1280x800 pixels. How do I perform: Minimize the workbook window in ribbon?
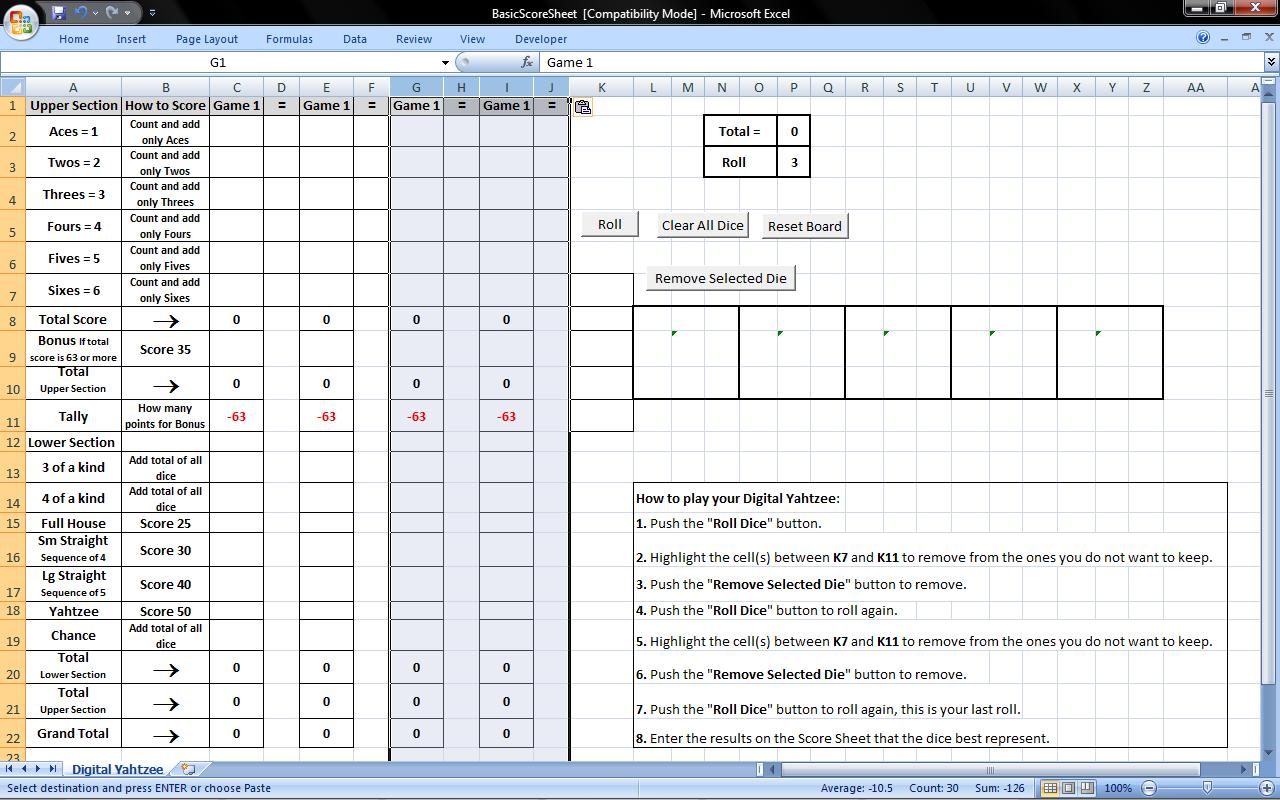(x=1225, y=38)
